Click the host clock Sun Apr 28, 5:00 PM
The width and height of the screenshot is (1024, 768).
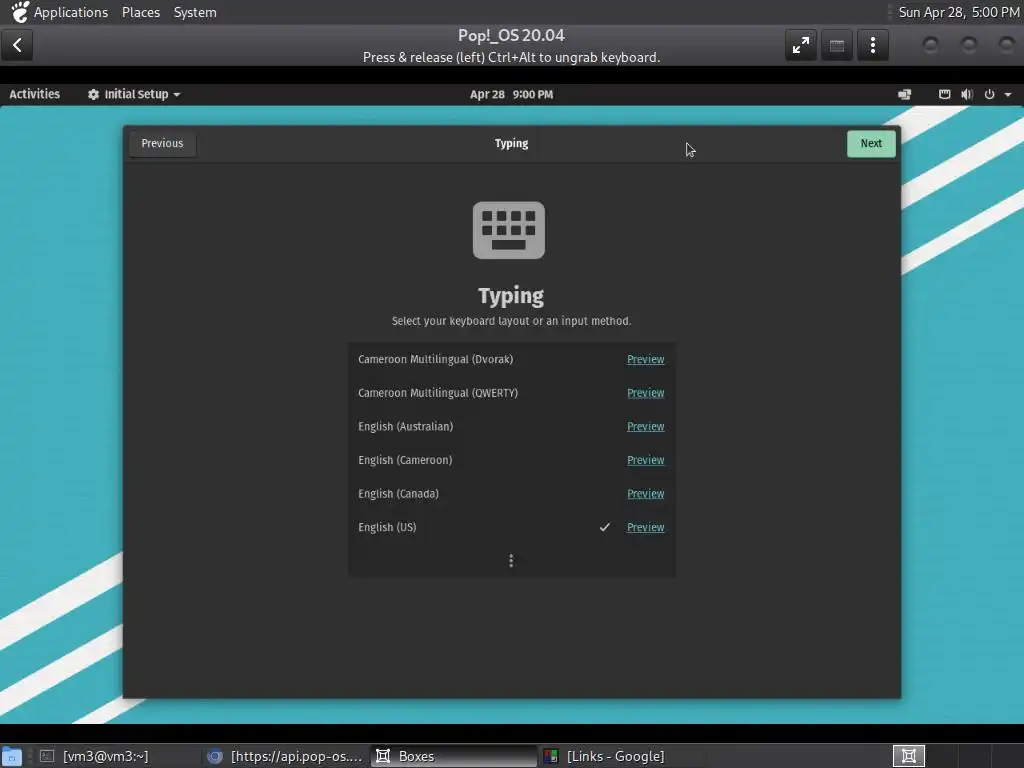(x=959, y=12)
